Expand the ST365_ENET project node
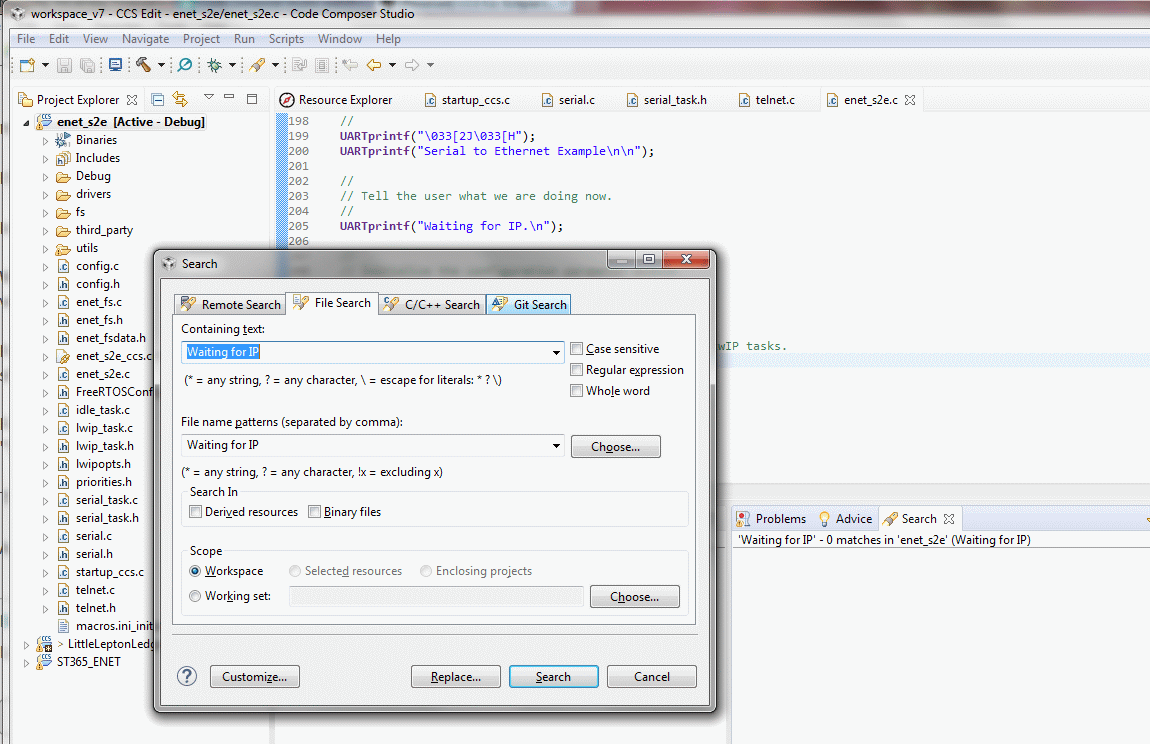The width and height of the screenshot is (1150, 744). pos(26,663)
